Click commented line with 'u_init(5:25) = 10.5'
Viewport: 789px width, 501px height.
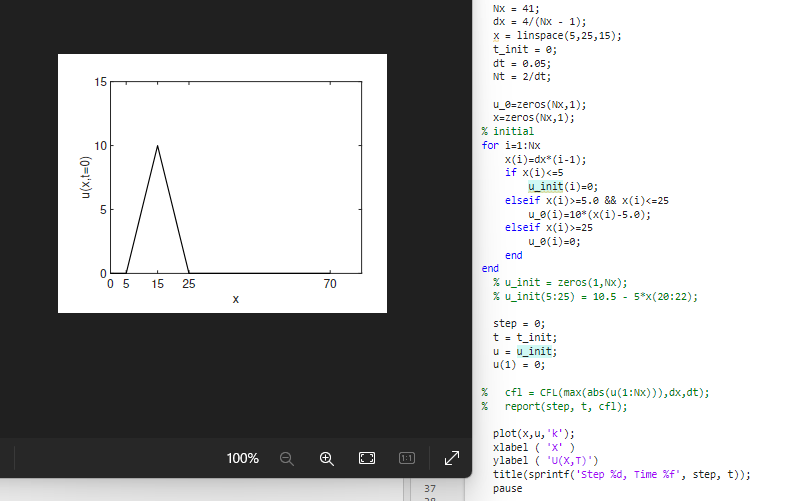(x=595, y=297)
